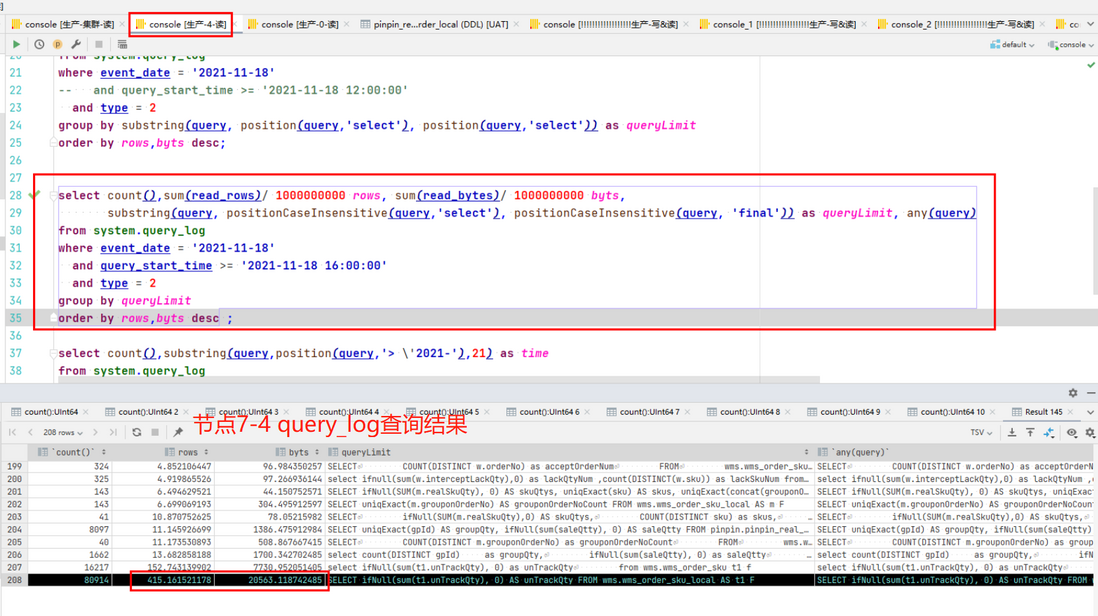Run the query with the green Execute arrow
Viewport: 1098px width, 616px height.
pos(16,44)
